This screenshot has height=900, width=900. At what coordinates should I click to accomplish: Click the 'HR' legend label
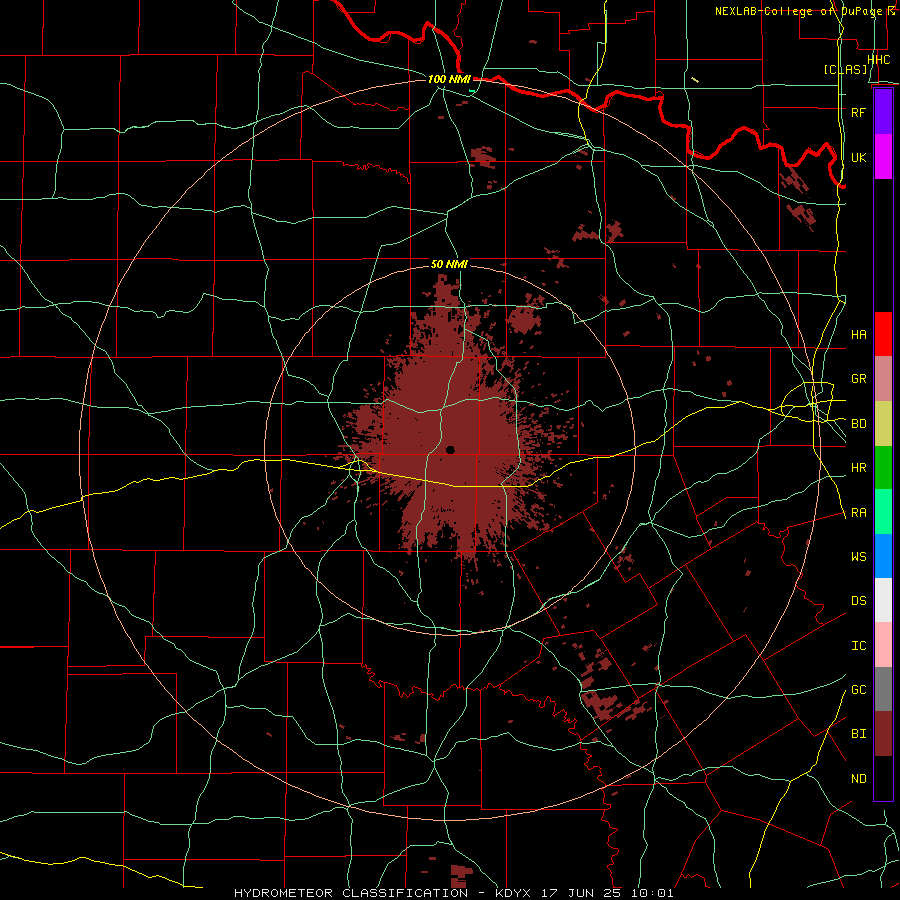(858, 468)
